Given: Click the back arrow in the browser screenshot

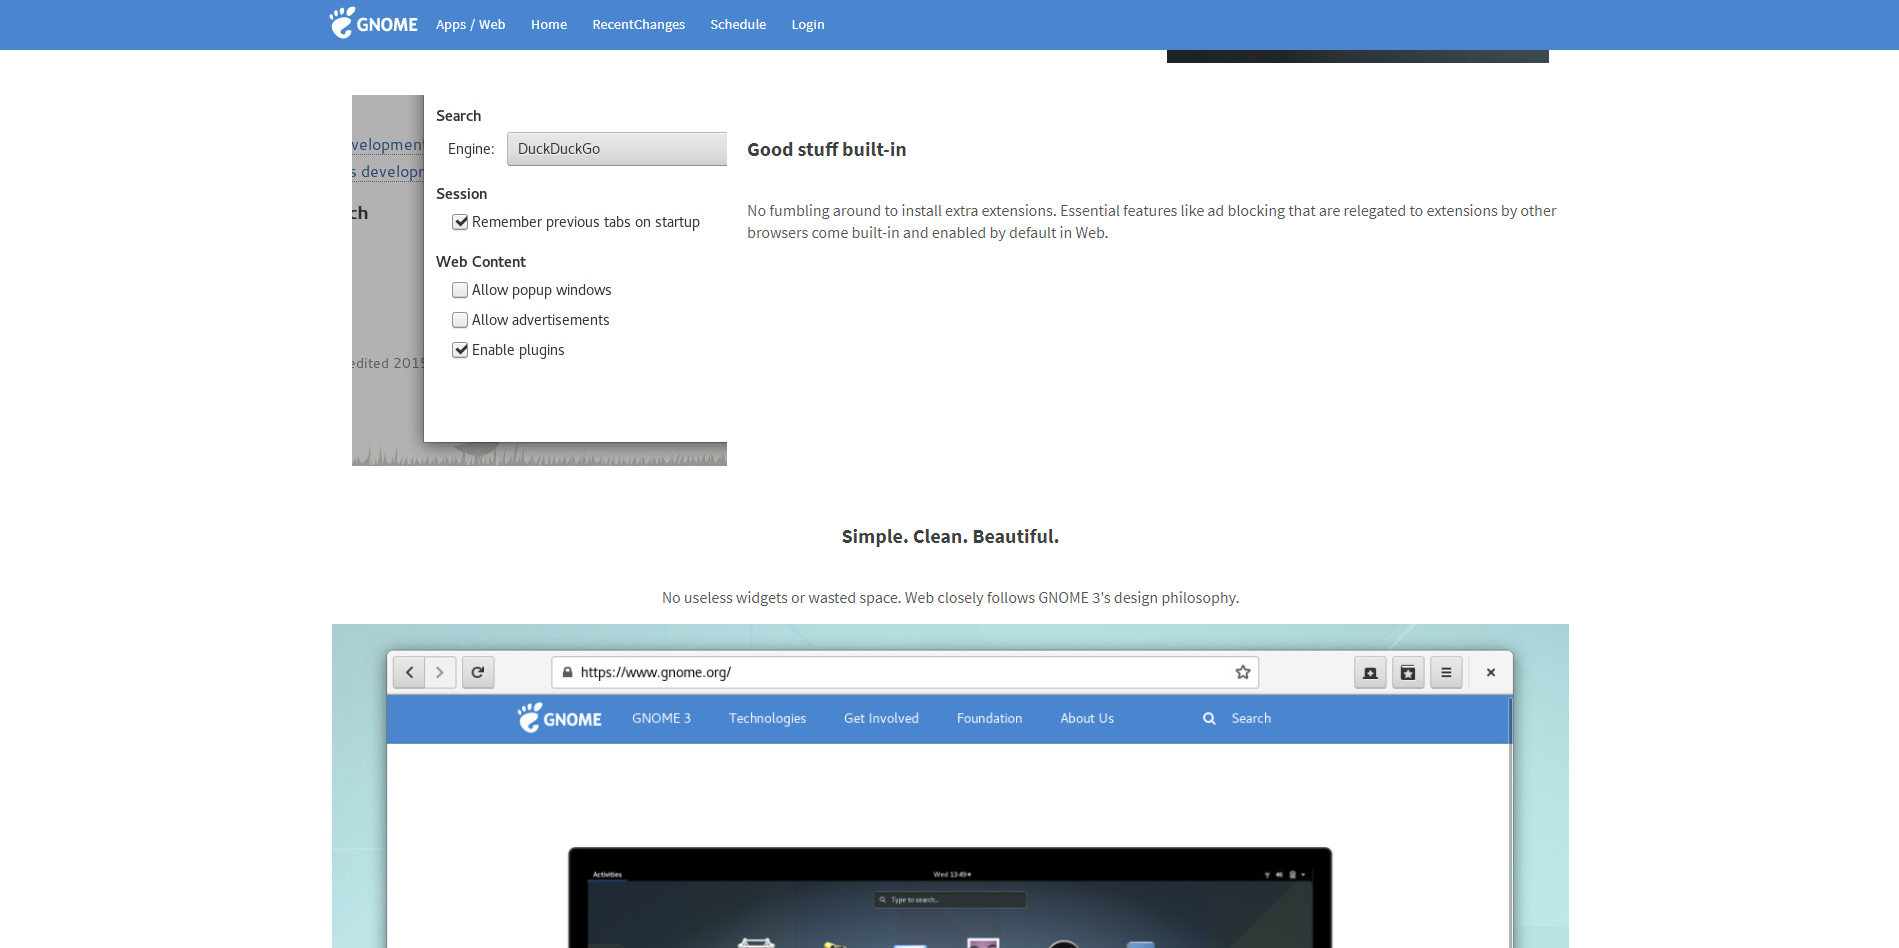Looking at the screenshot, I should tap(409, 672).
